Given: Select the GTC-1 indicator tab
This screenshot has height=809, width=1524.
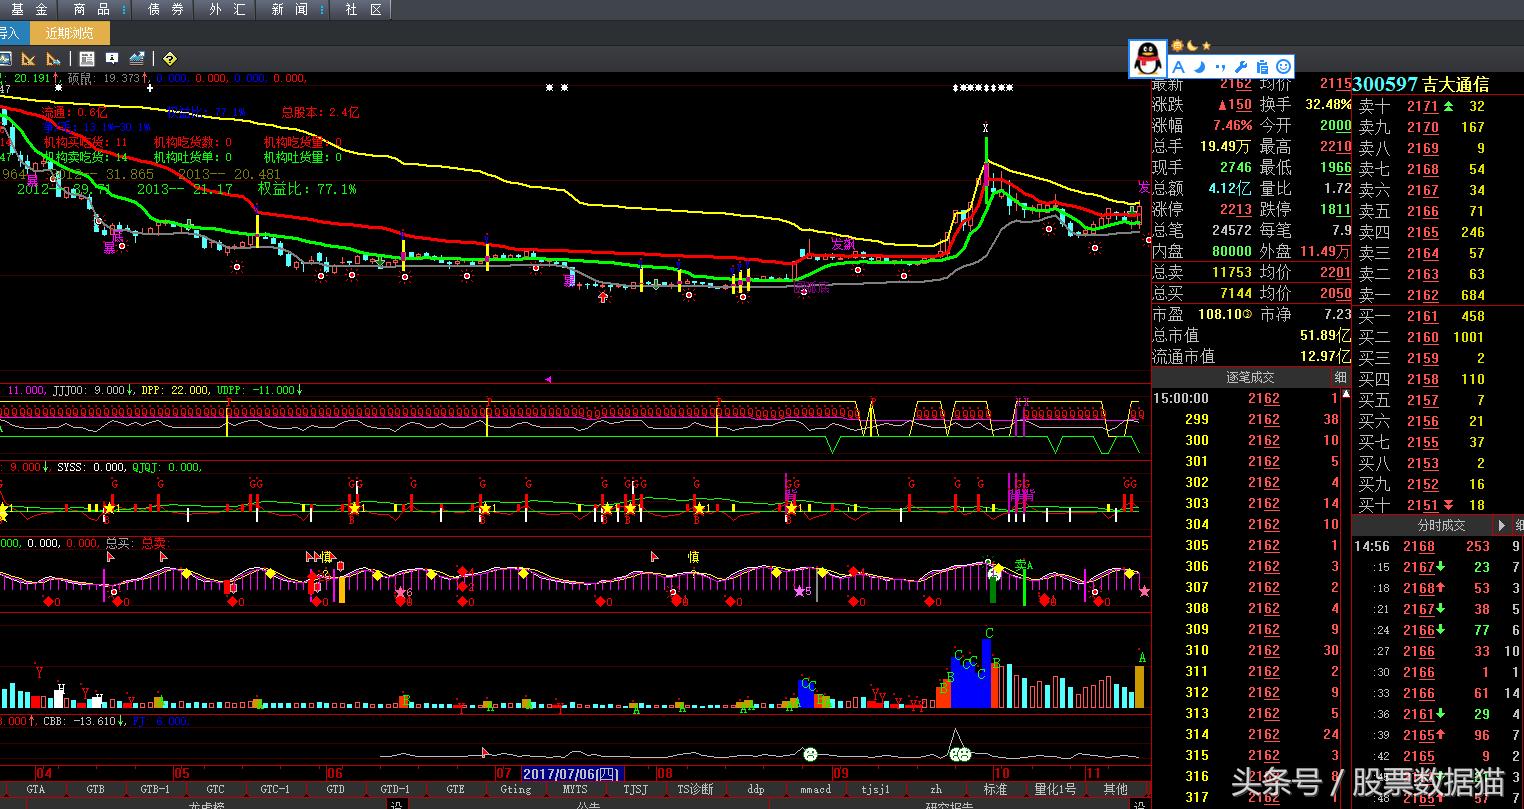Looking at the screenshot, I should click(x=275, y=789).
